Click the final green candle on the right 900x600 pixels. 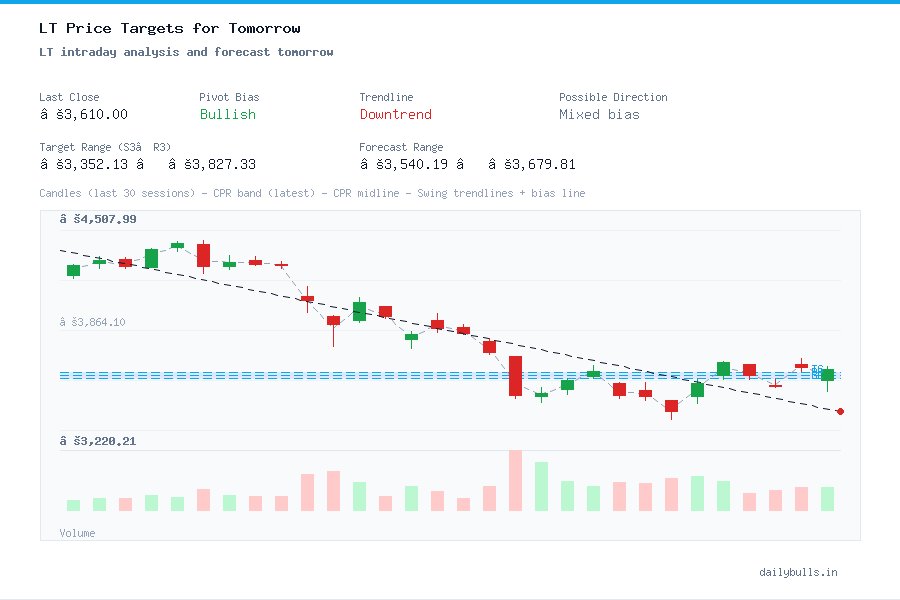pos(828,375)
